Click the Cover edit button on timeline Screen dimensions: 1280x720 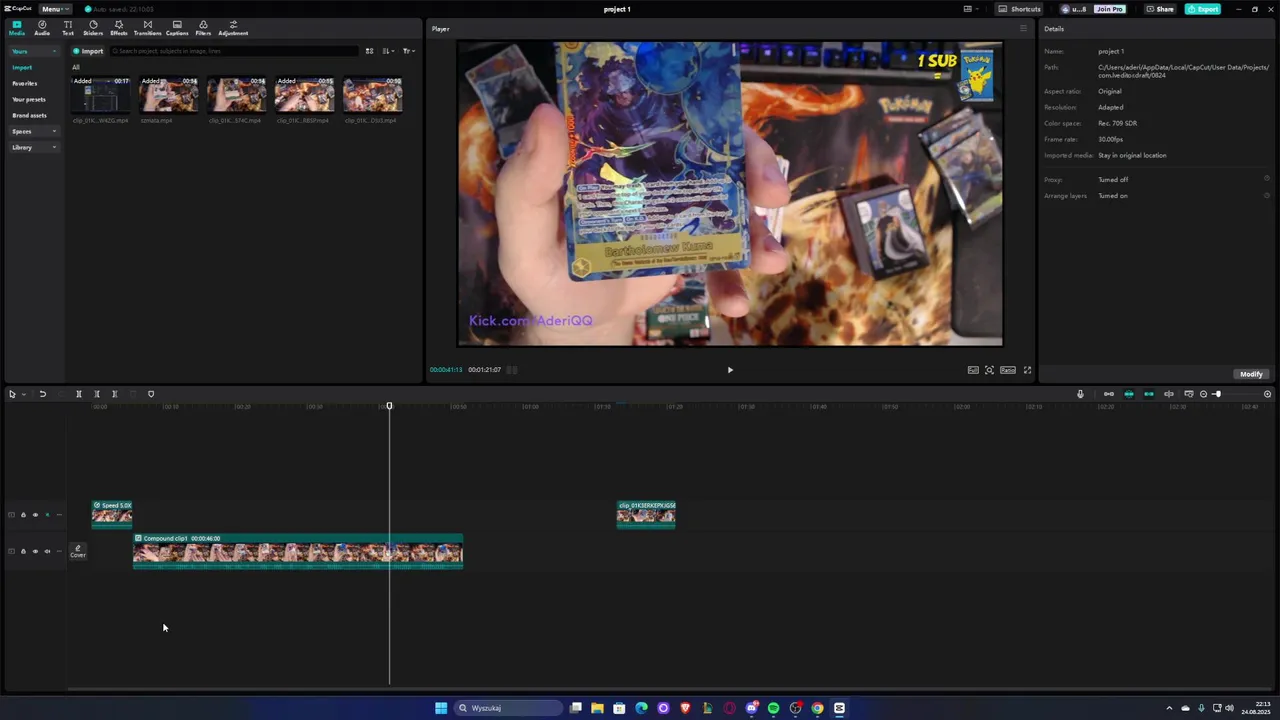tap(78, 551)
